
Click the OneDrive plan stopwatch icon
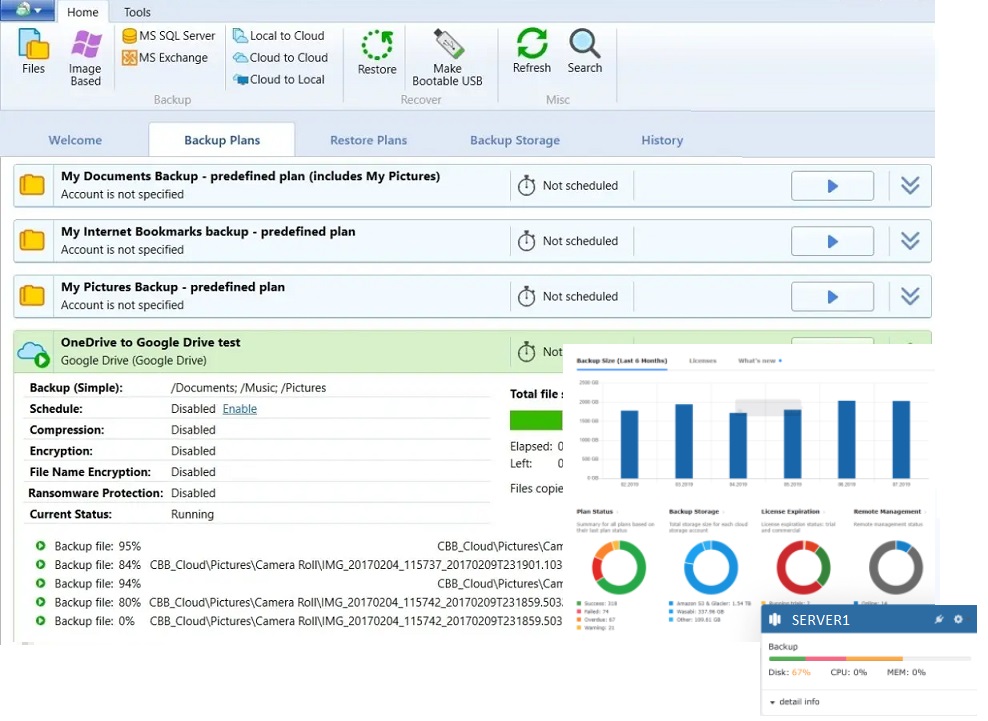tap(526, 352)
